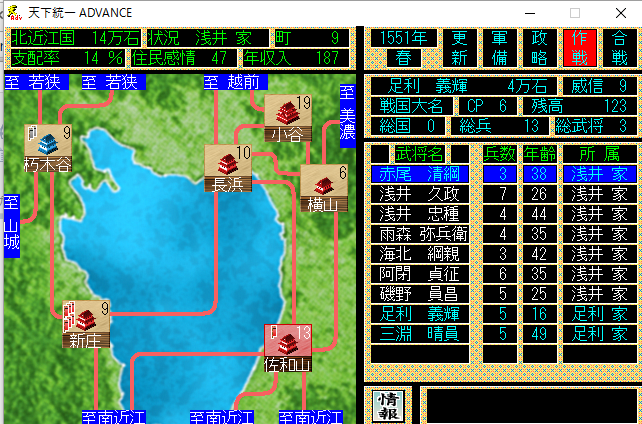Open the 軍備 command
This screenshot has width=642, height=424.
[x=500, y=48]
